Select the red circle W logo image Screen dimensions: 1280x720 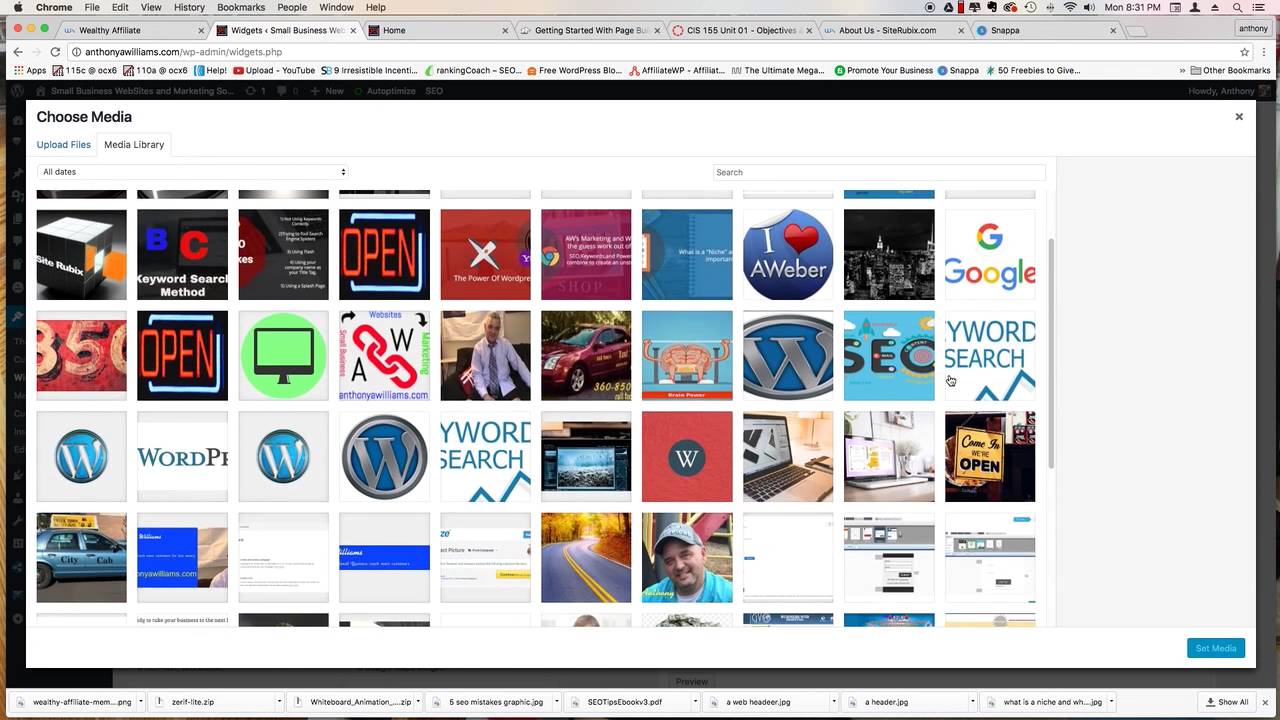tap(687, 456)
